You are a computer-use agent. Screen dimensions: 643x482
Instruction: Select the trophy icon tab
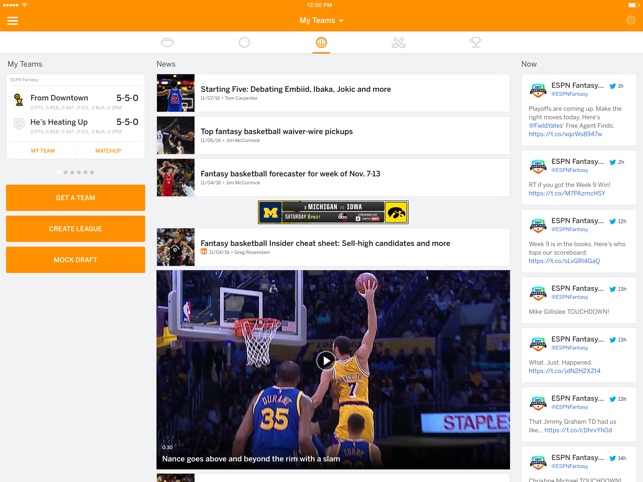(x=476, y=43)
